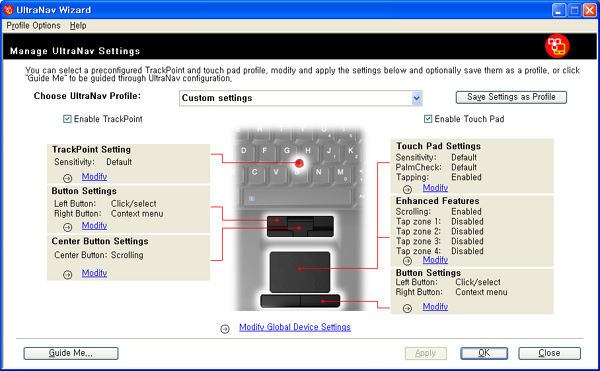Viewport: 600px width, 371px height.
Task: Expand the Choose UltraNav Profile dropdown arrow
Action: click(416, 98)
